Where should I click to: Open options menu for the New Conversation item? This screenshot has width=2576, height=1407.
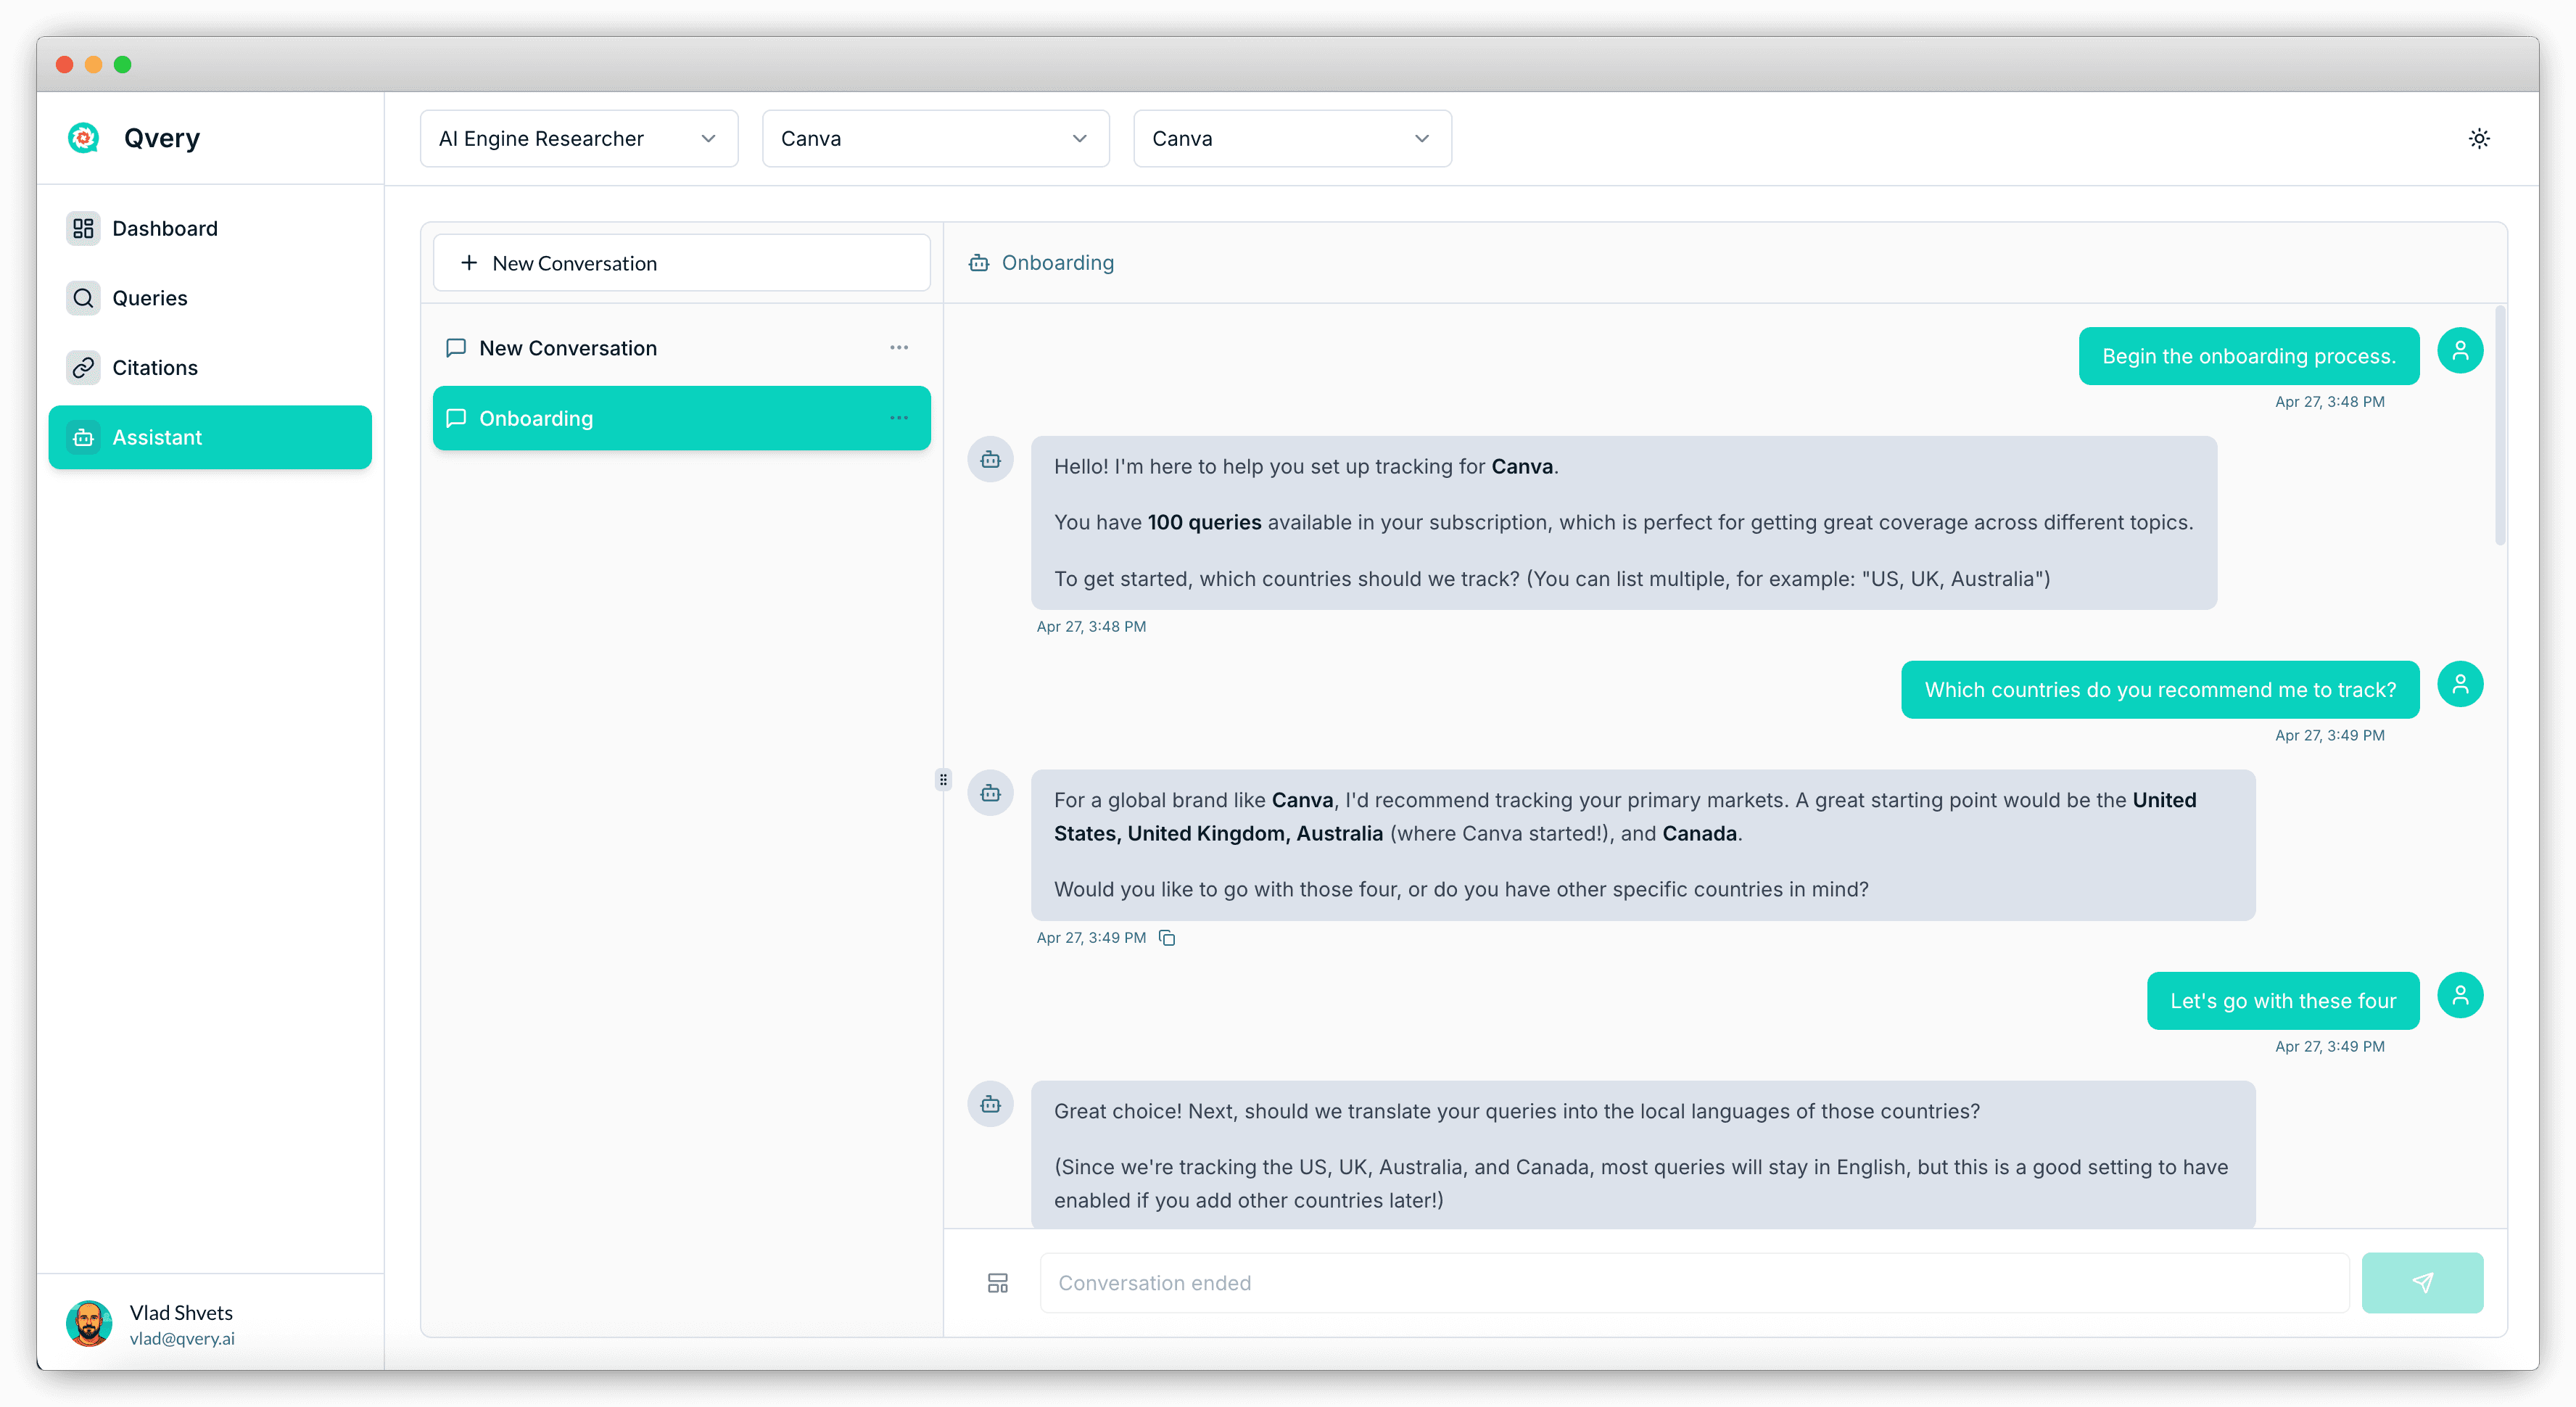click(x=898, y=348)
